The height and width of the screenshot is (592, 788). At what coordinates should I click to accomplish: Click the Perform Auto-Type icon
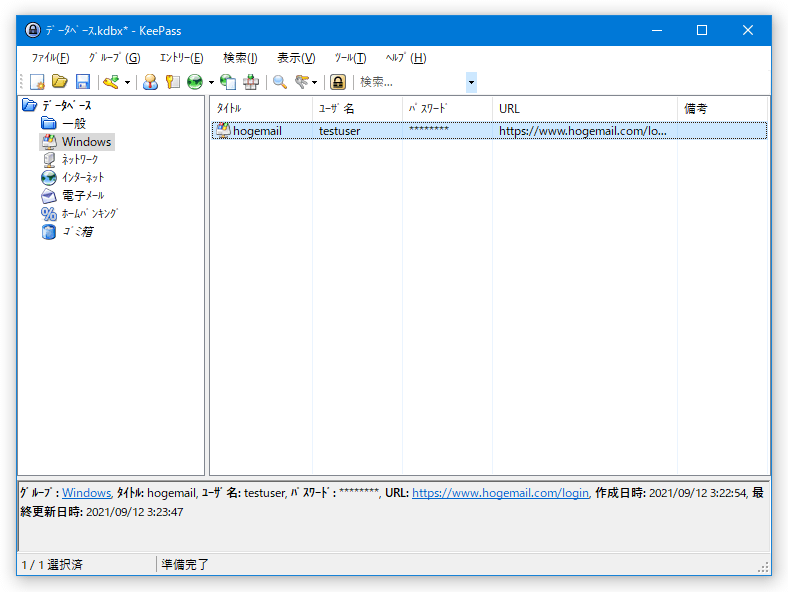[251, 81]
